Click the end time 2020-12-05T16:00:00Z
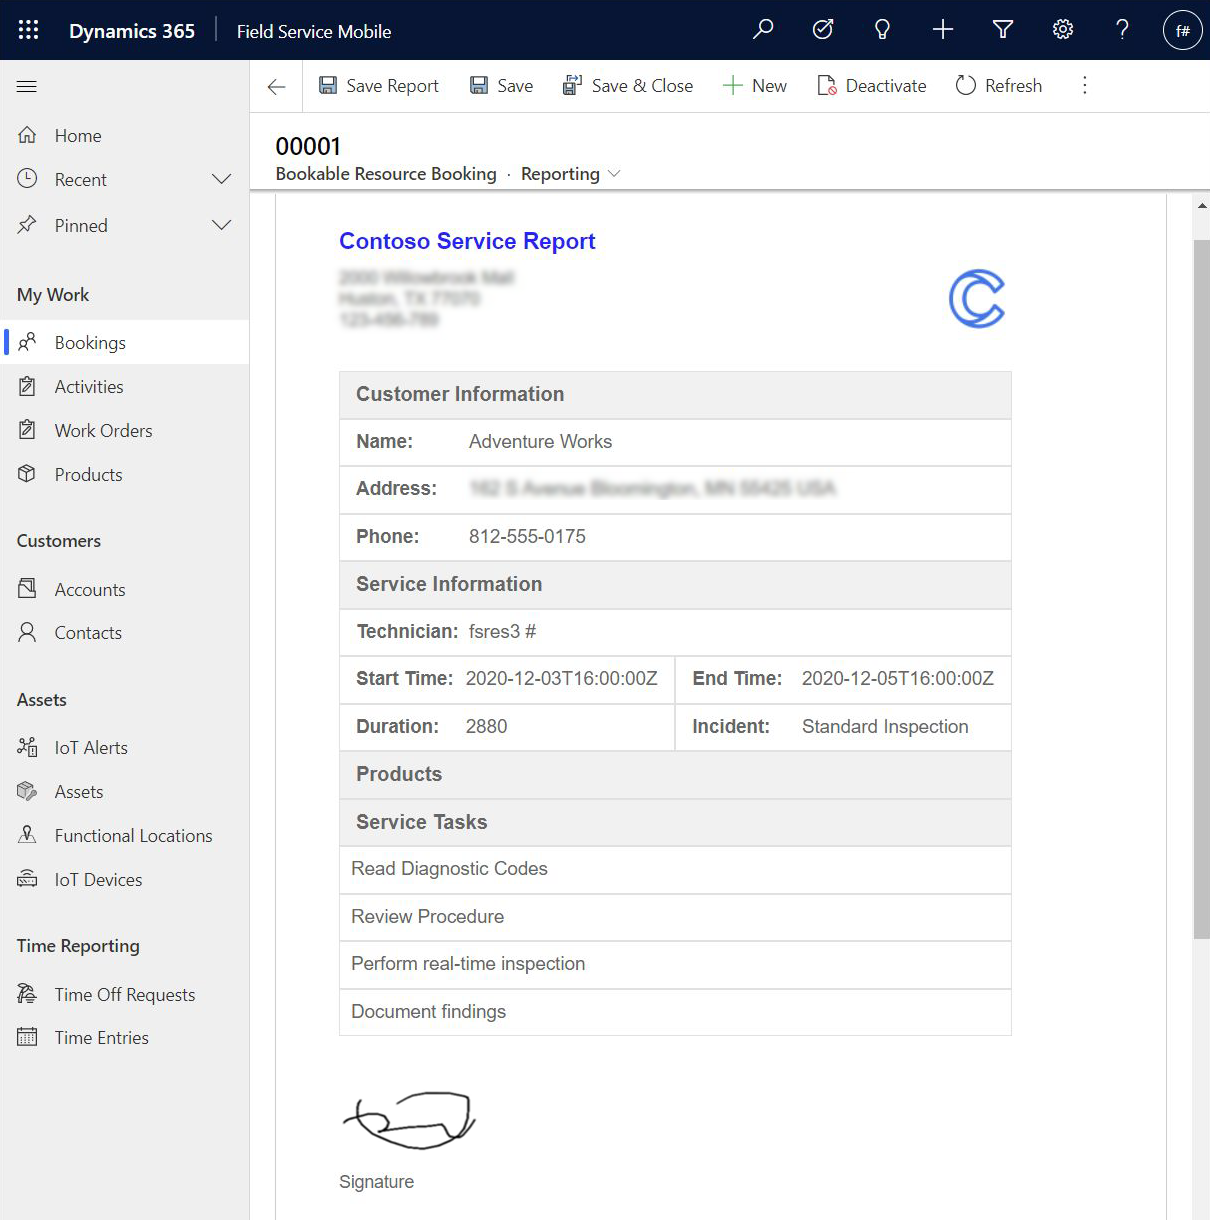Viewport: 1210px width, 1220px height. coord(898,679)
